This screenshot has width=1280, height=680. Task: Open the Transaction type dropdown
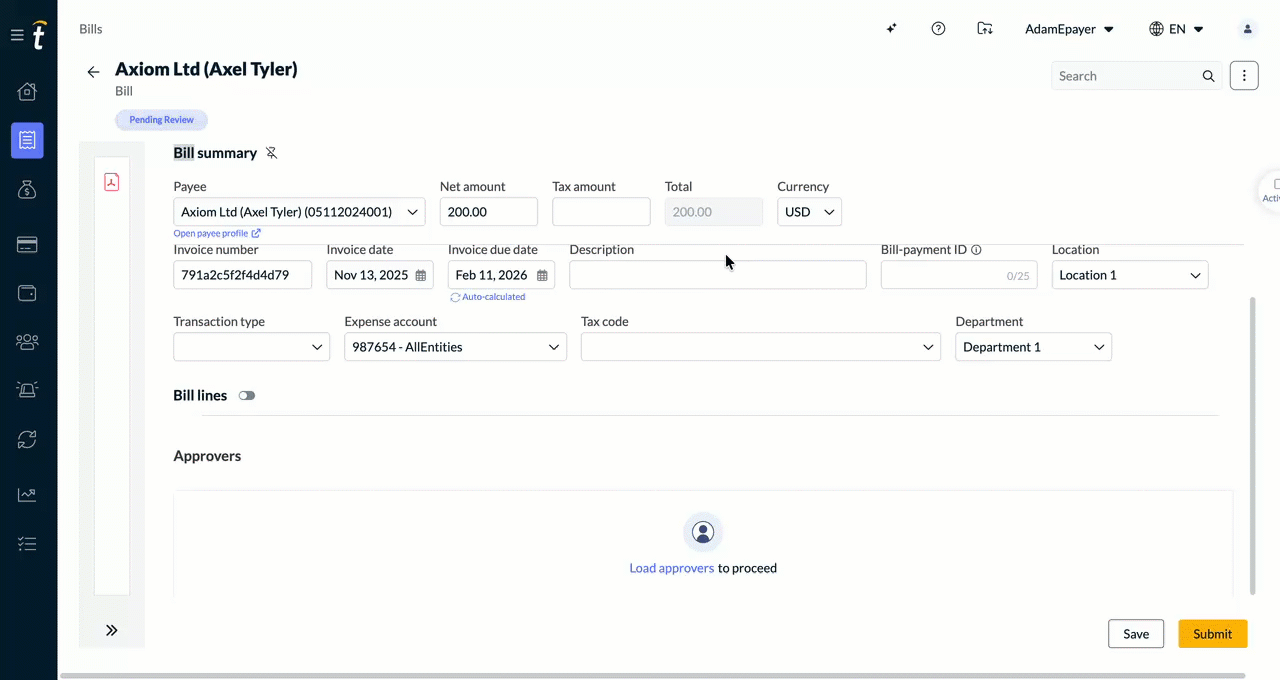click(x=251, y=347)
